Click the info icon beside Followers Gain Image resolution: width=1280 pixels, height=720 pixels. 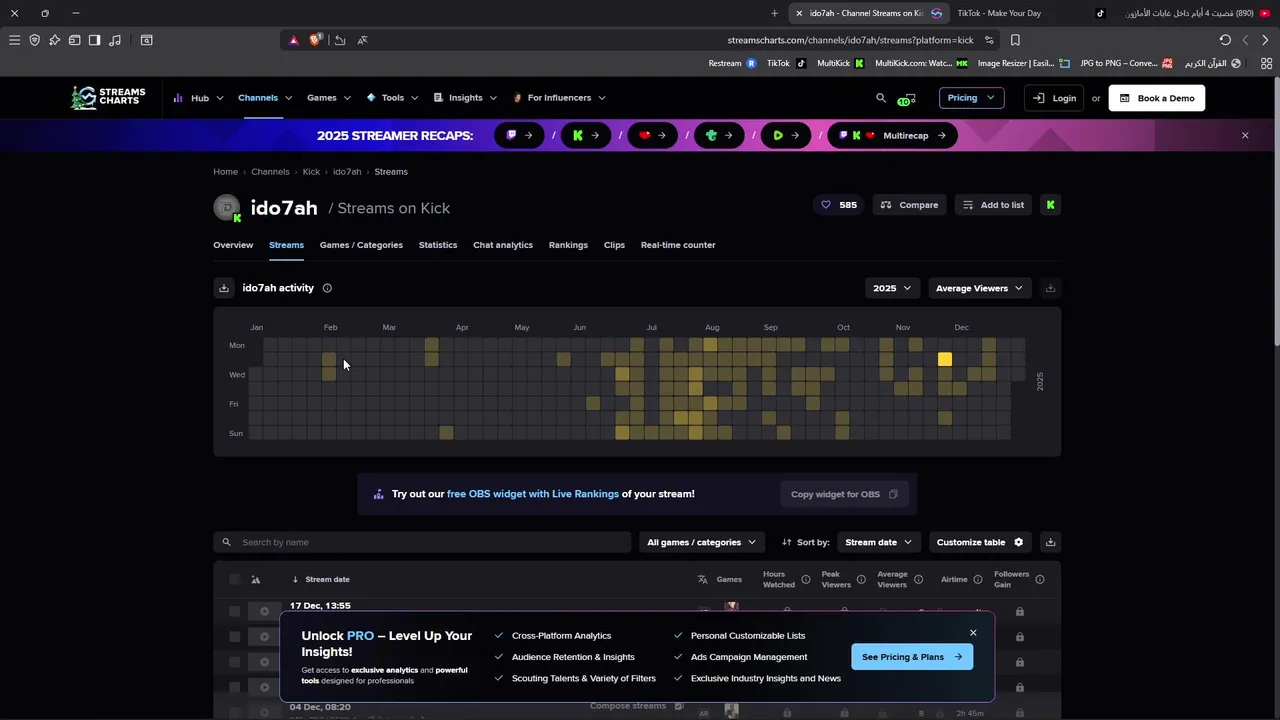pos(1040,579)
